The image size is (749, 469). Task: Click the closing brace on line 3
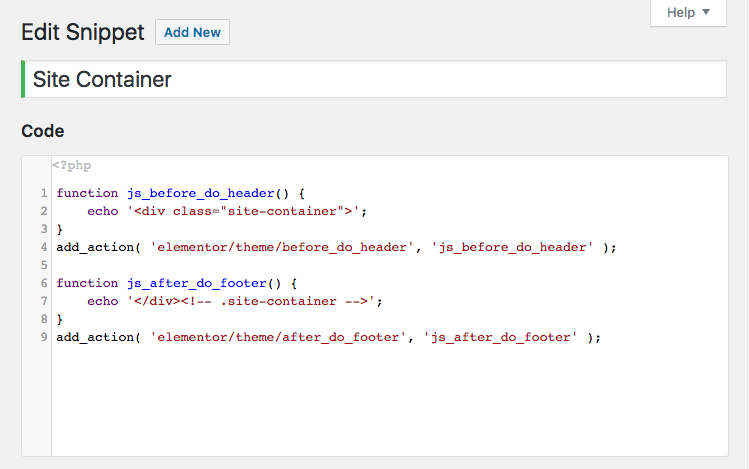(x=60, y=229)
